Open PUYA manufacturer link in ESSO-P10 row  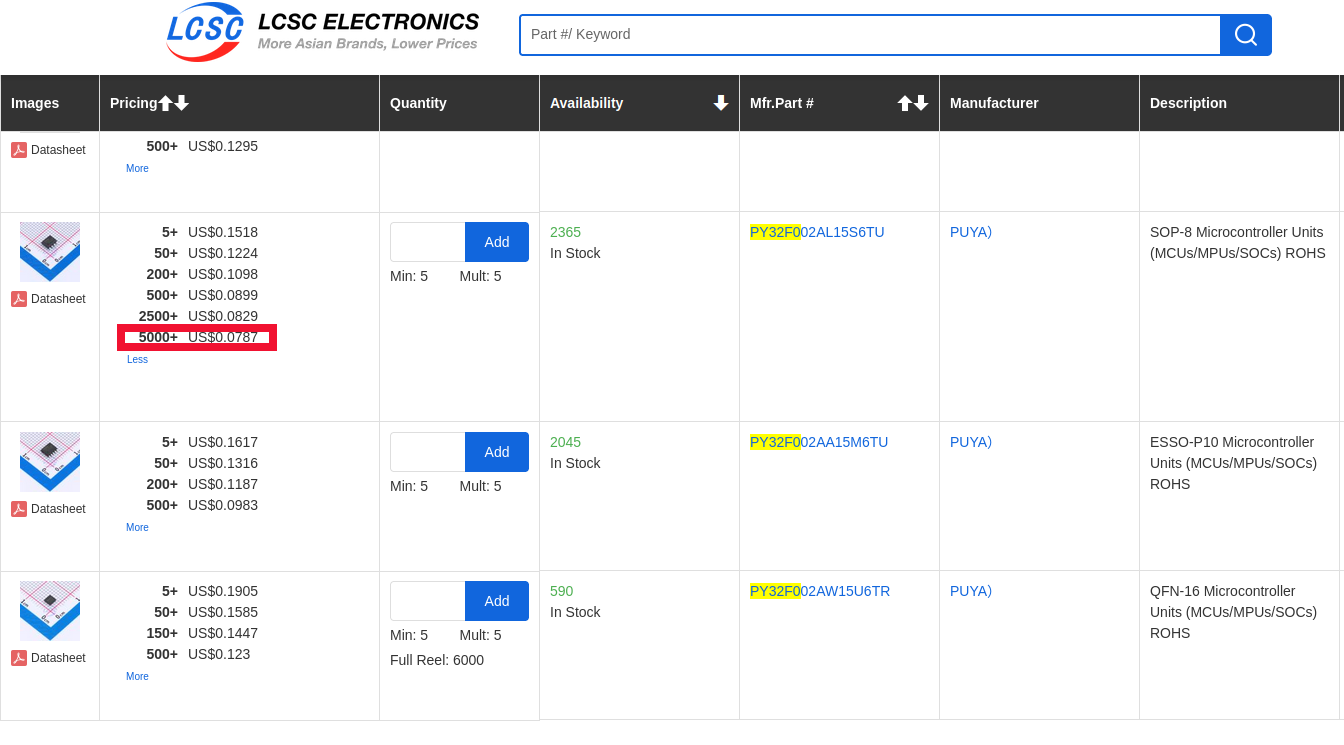click(971, 442)
